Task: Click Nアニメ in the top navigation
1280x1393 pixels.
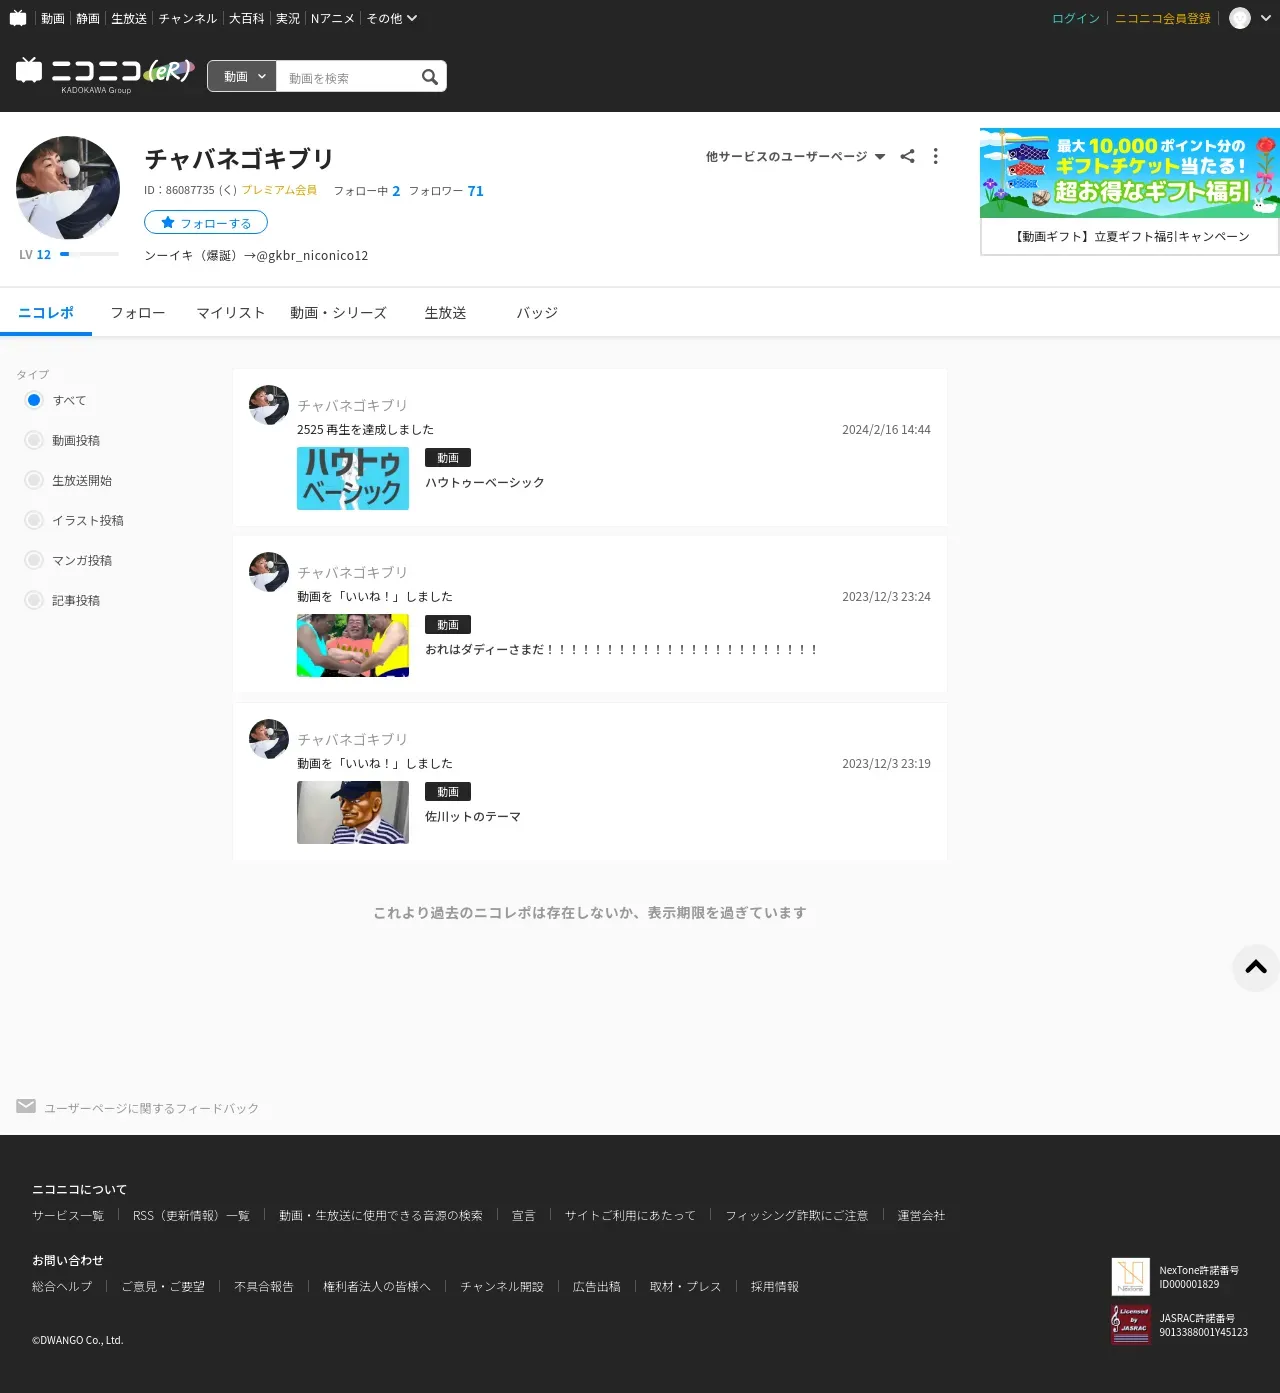Action: (333, 18)
